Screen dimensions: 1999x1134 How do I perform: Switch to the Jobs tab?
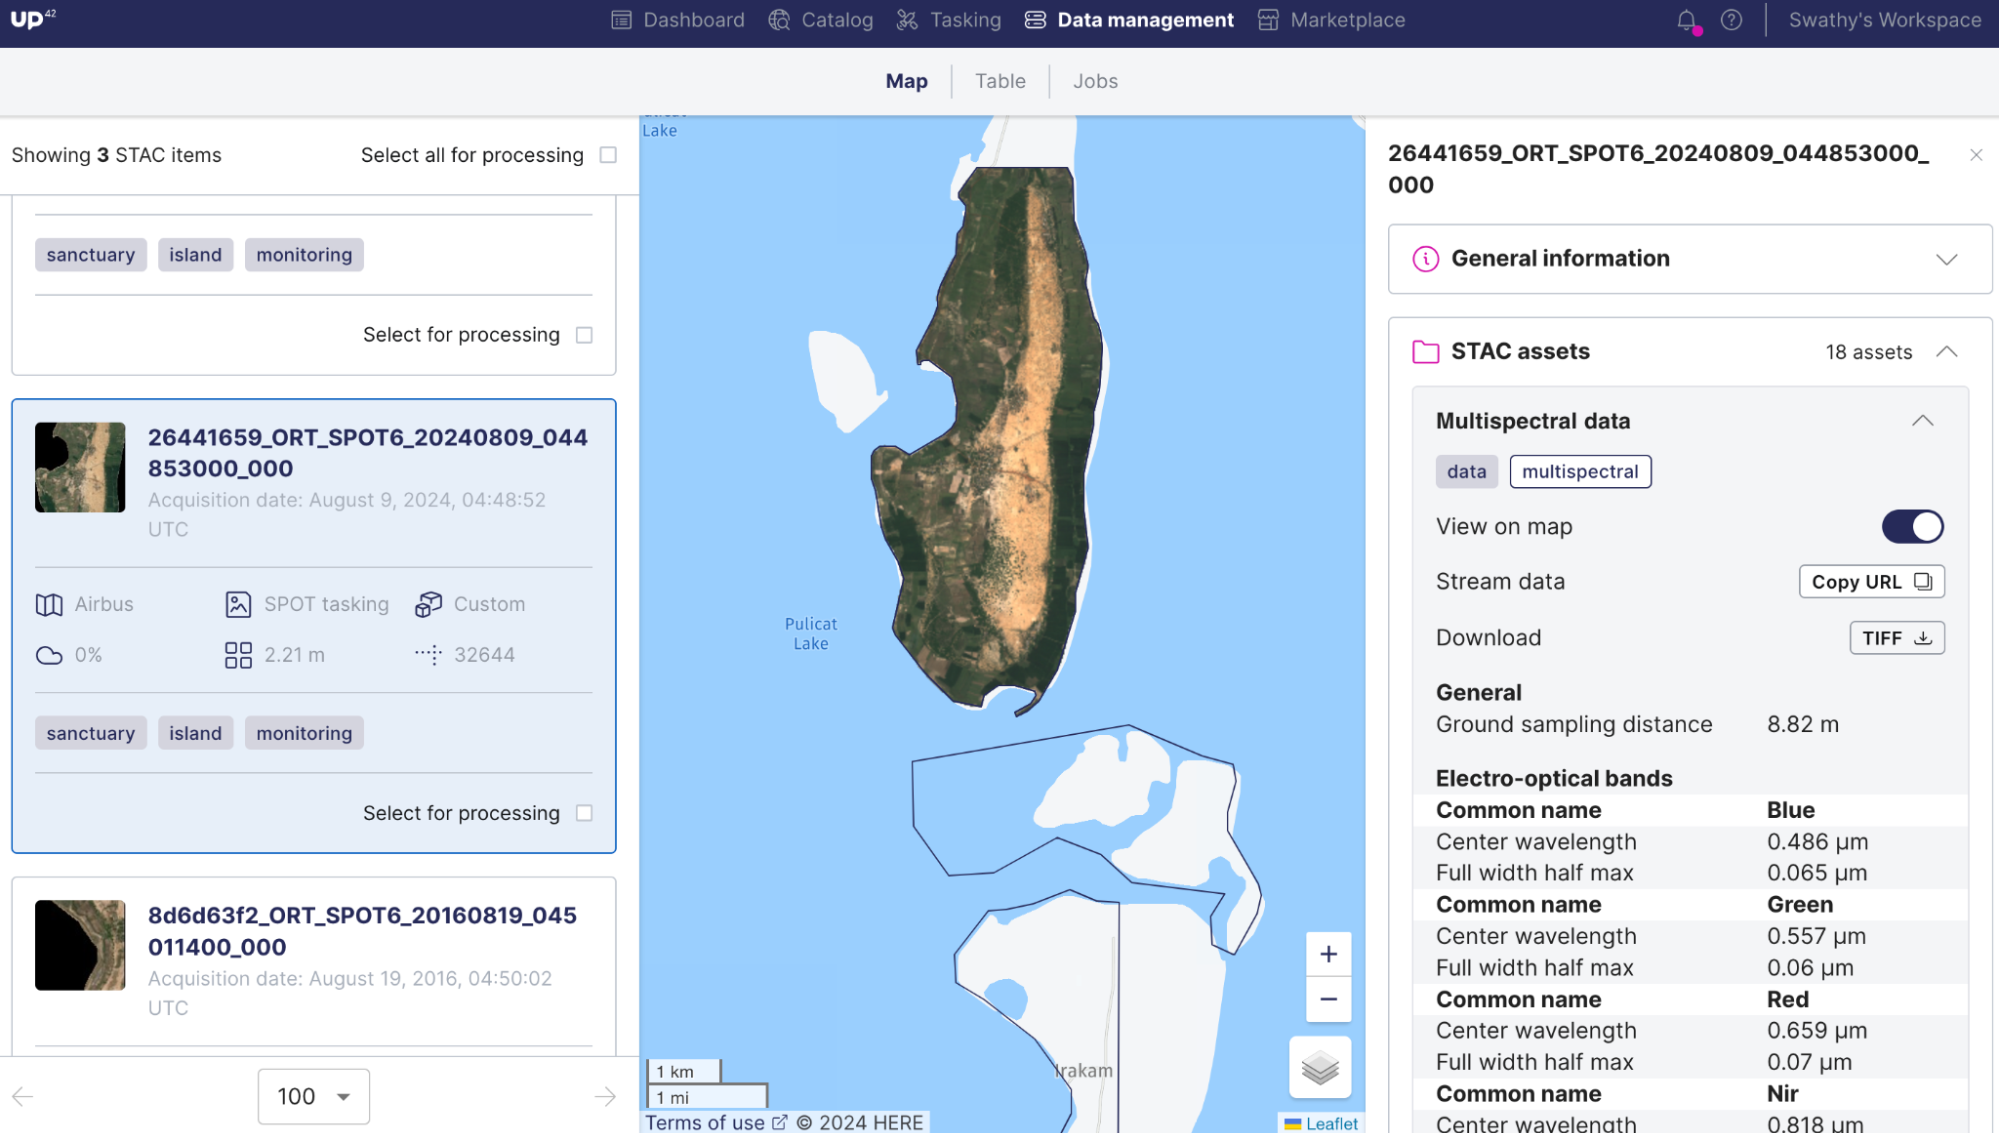1095,81
